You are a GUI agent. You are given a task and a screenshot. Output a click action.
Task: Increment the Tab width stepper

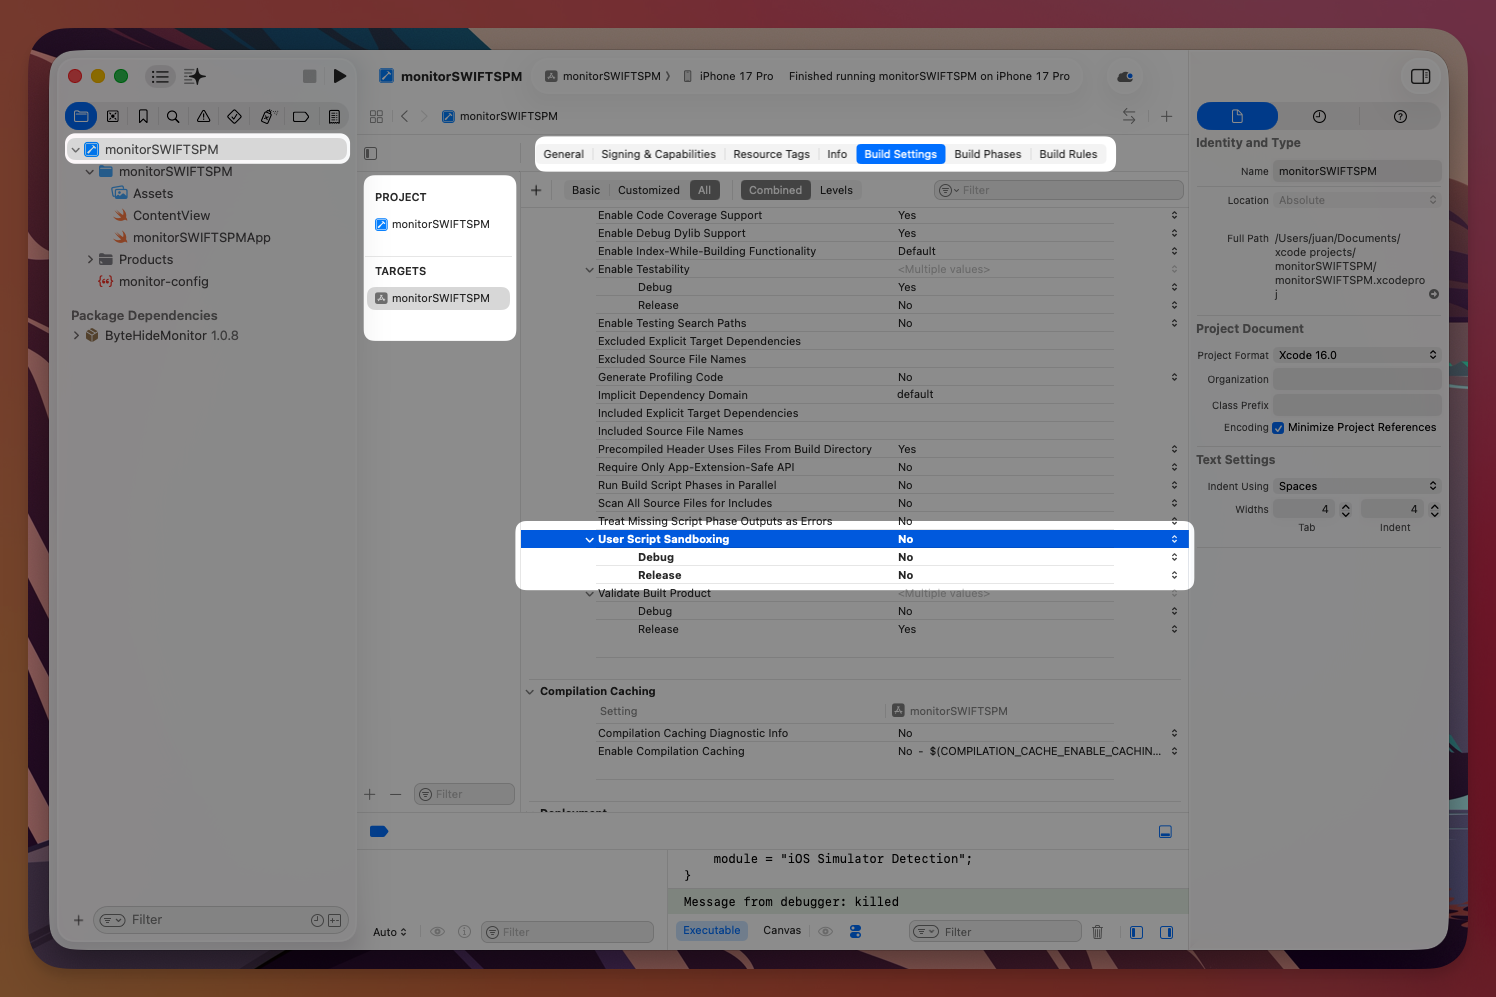click(x=1345, y=505)
